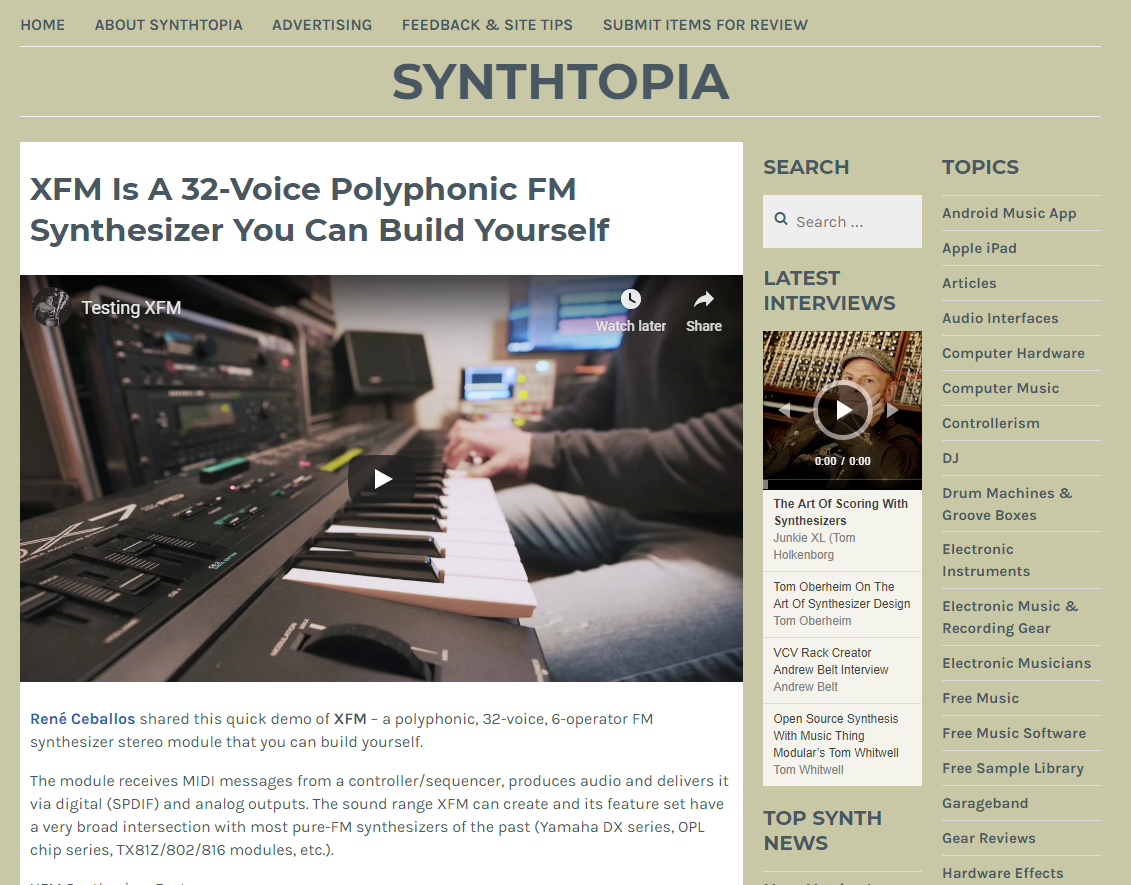This screenshot has height=885, width=1131.
Task: Click the SYNTHTOPIA site logo
Action: (x=560, y=82)
